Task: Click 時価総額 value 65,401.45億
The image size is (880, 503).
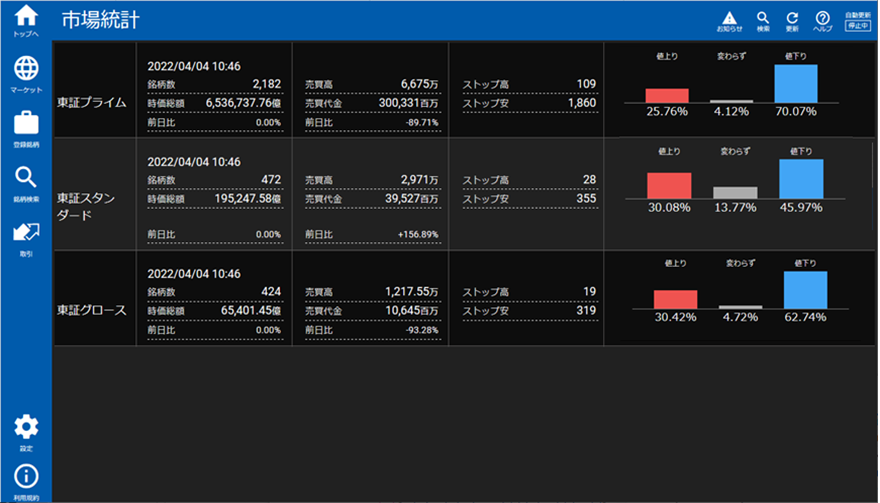Action: point(251,310)
